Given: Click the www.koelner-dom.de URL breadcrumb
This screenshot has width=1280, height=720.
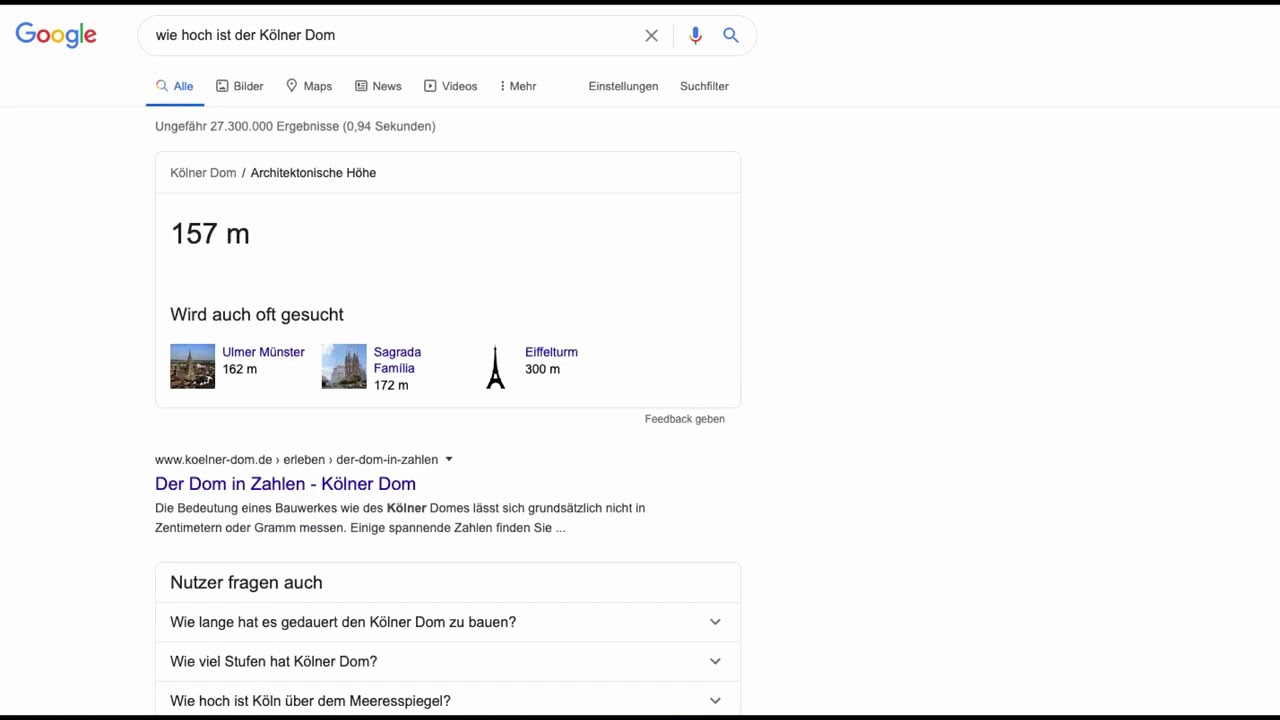Looking at the screenshot, I should [x=296, y=460].
